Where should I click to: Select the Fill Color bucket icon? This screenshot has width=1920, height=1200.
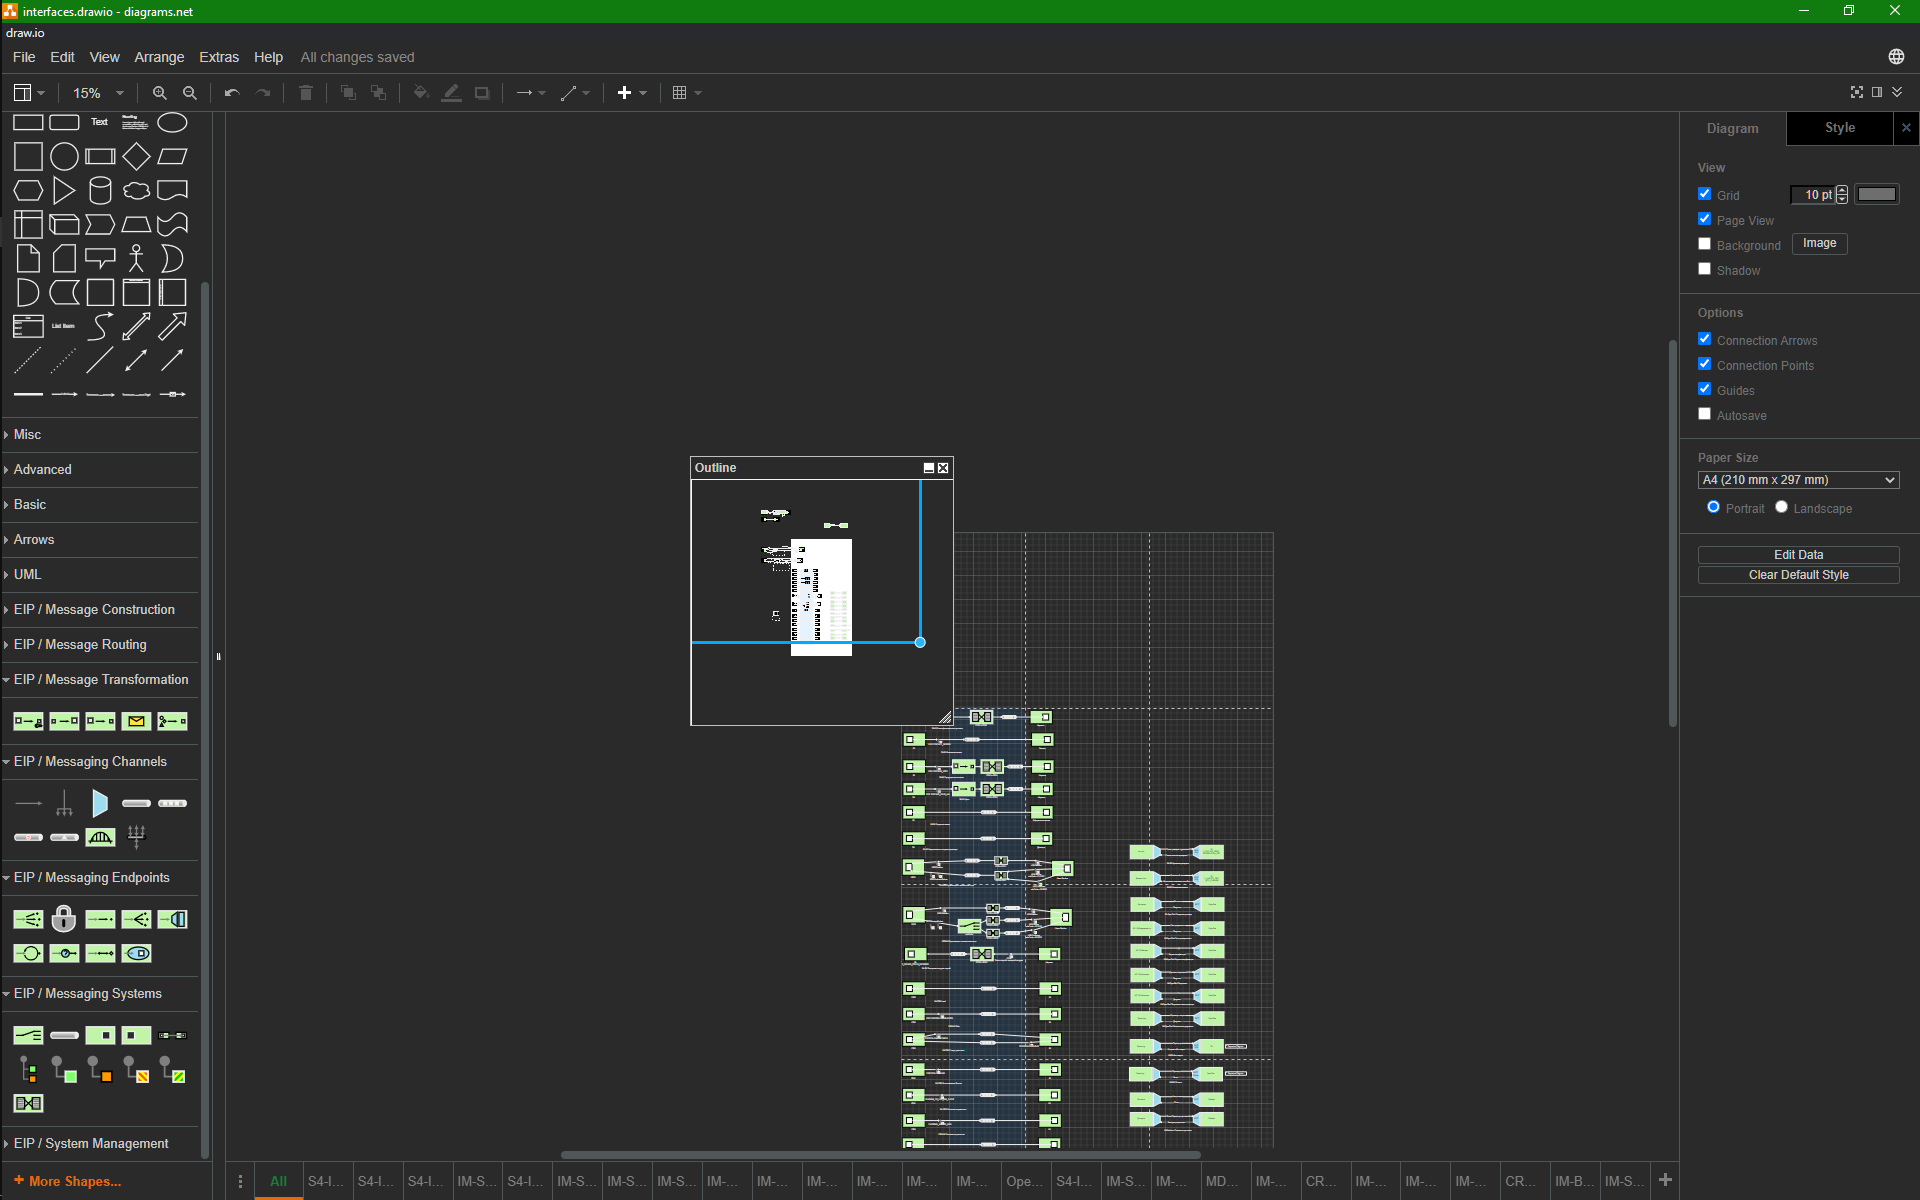pyautogui.click(x=420, y=93)
